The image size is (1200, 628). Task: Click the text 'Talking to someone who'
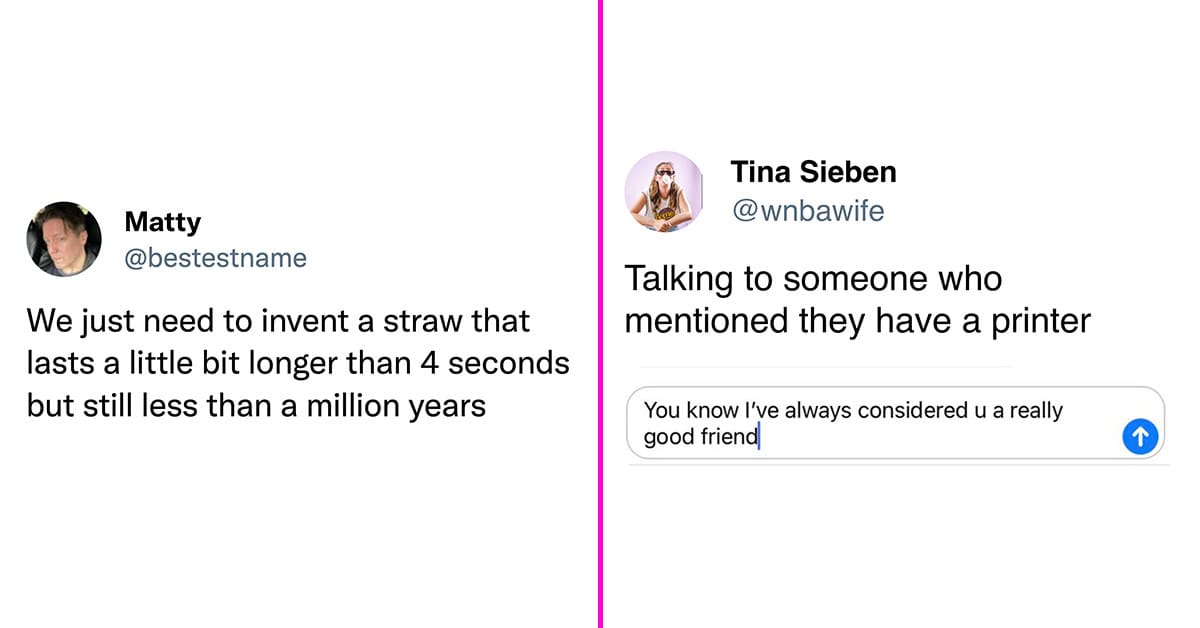pos(813,279)
